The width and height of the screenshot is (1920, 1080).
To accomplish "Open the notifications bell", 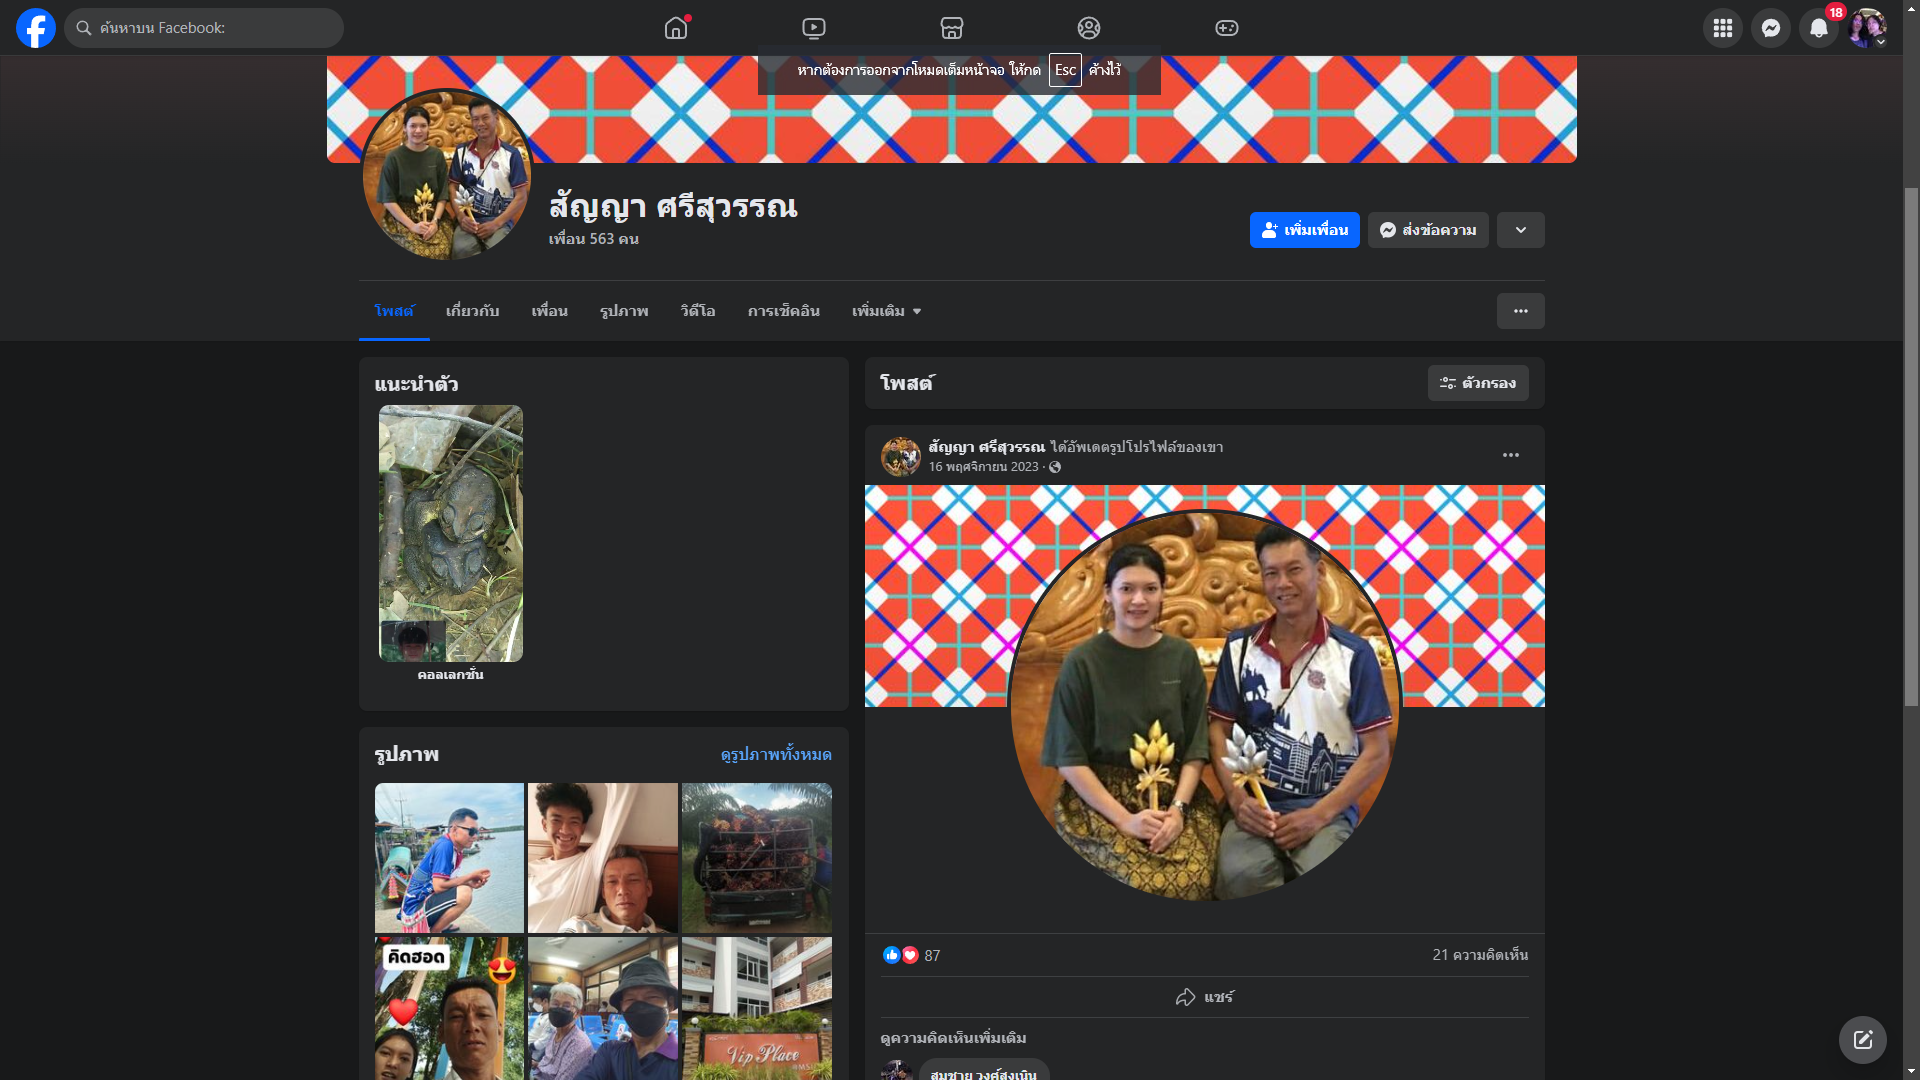I will point(1819,28).
